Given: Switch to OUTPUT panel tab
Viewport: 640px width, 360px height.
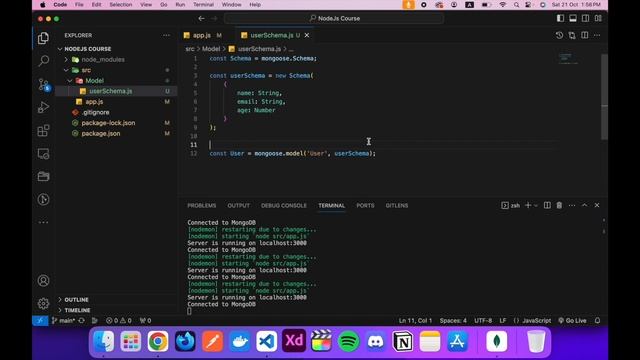Looking at the screenshot, I should point(238,205).
